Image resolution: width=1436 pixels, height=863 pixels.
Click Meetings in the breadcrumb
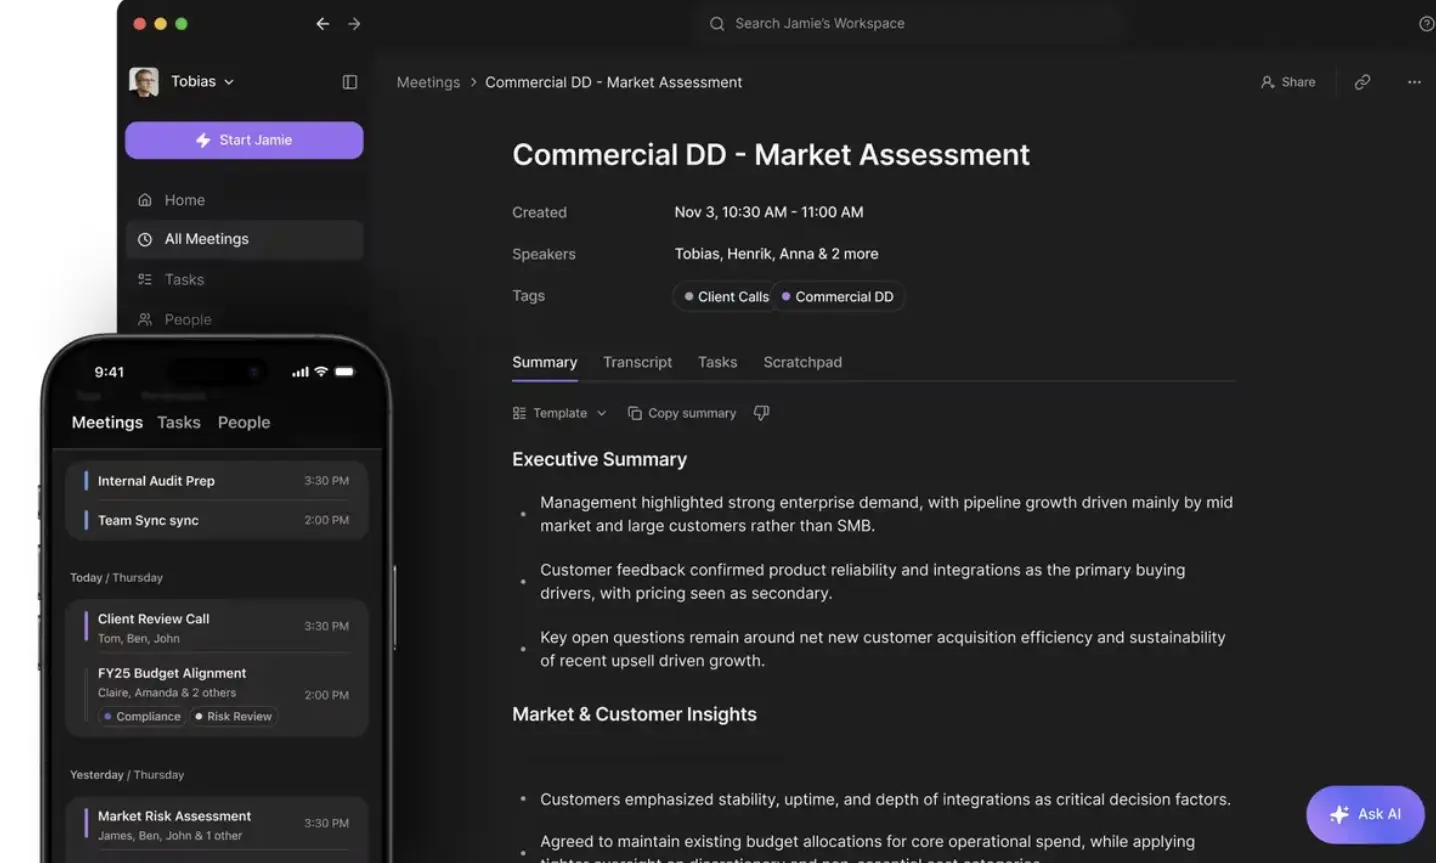coord(428,82)
